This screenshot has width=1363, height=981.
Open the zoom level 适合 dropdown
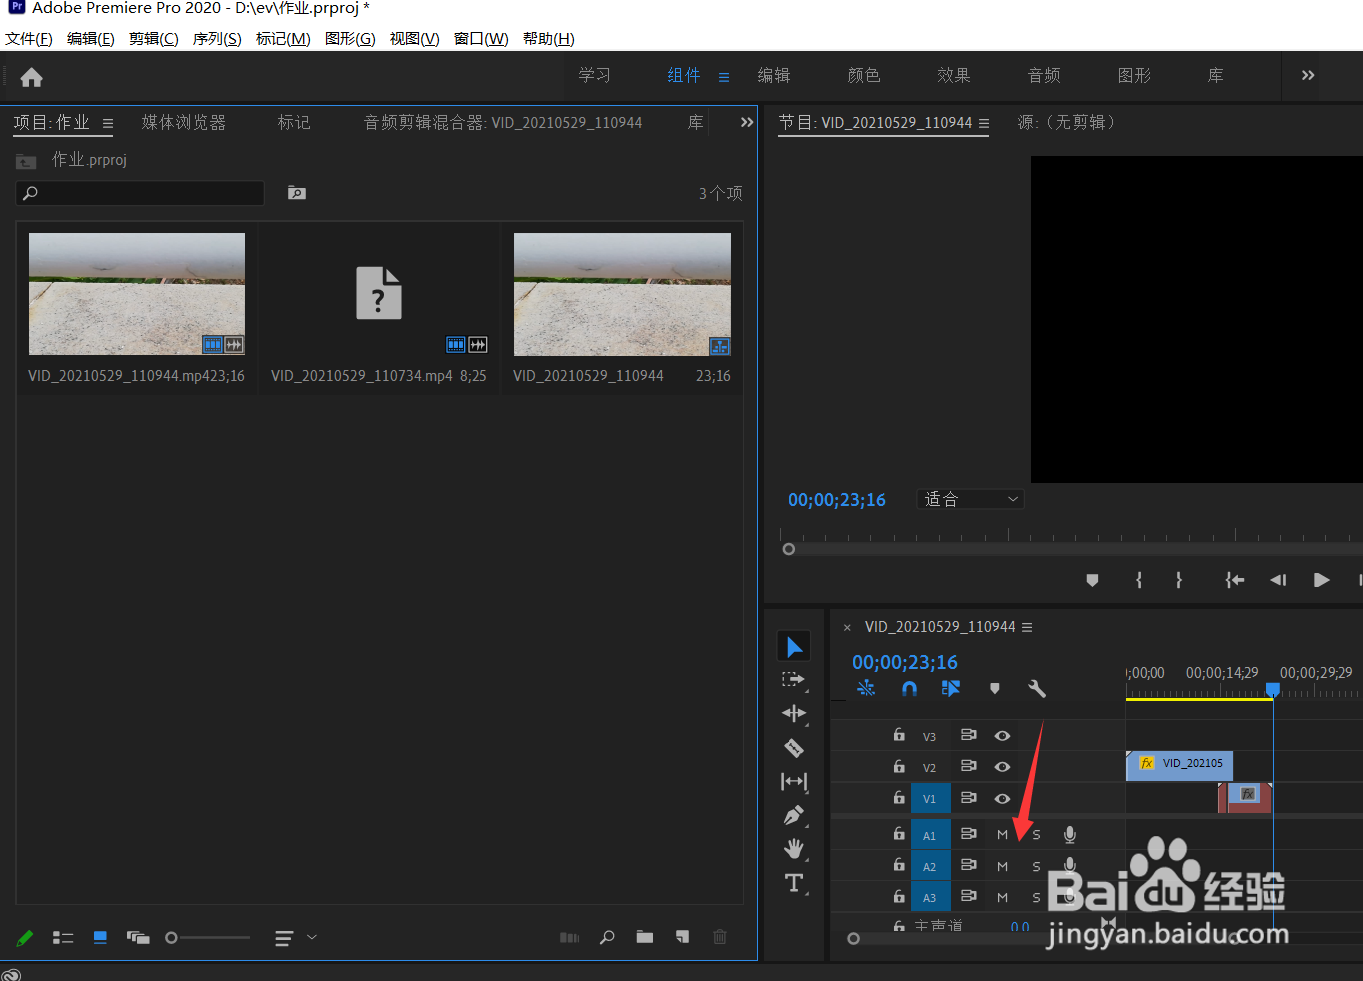click(970, 499)
